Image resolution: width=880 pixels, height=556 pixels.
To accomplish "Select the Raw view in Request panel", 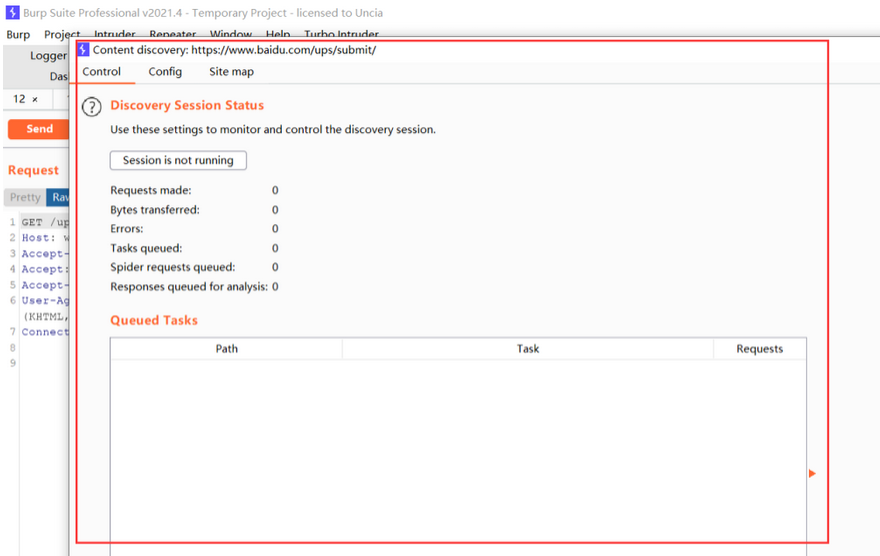I will pyautogui.click(x=58, y=197).
